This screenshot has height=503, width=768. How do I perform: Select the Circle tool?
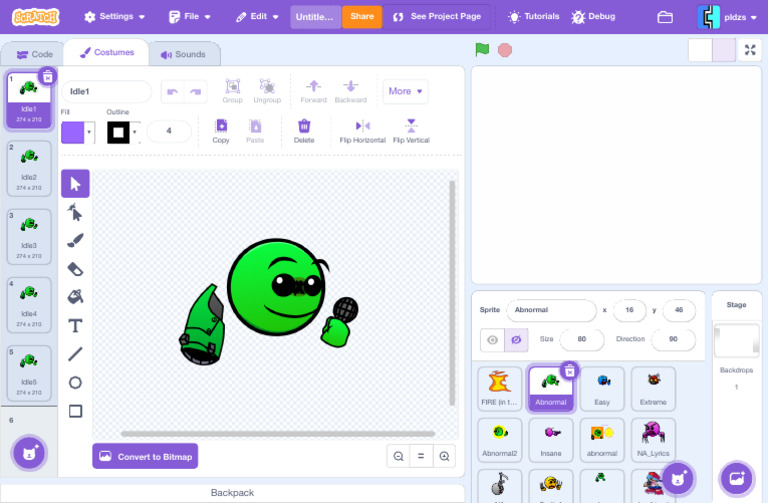tap(75, 382)
